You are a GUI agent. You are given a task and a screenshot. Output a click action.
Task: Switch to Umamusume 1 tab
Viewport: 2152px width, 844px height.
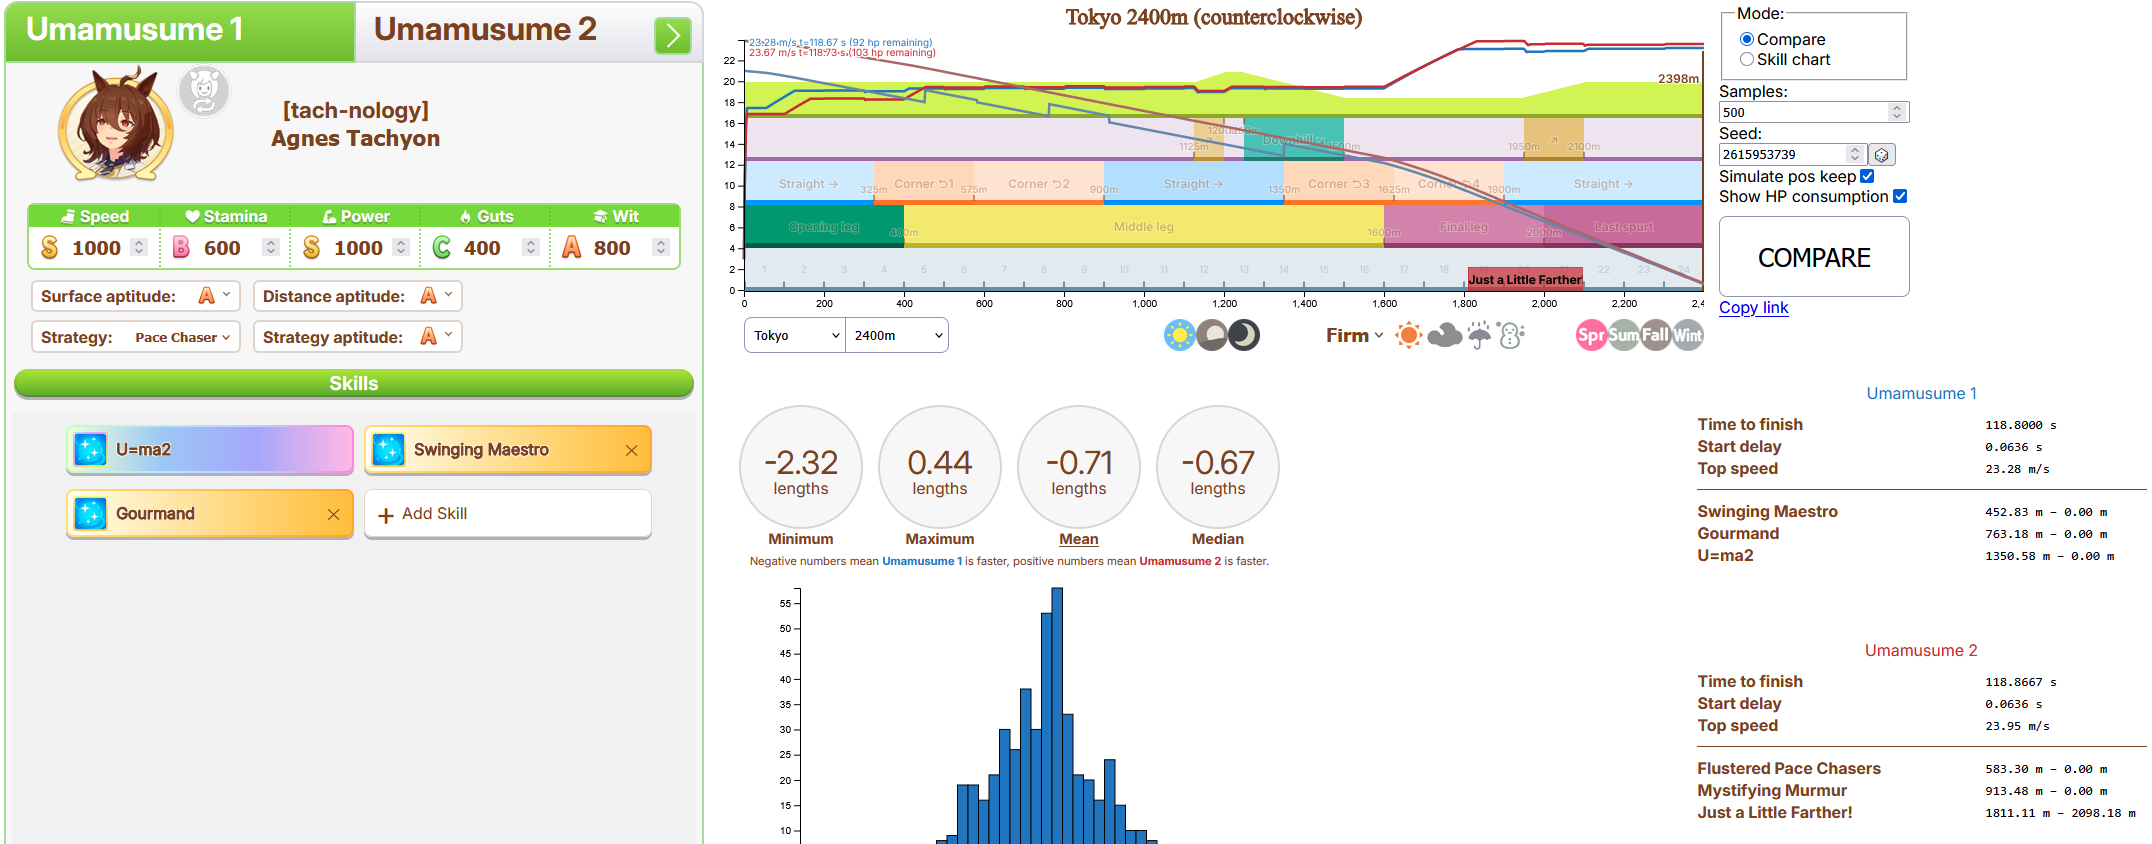180,31
